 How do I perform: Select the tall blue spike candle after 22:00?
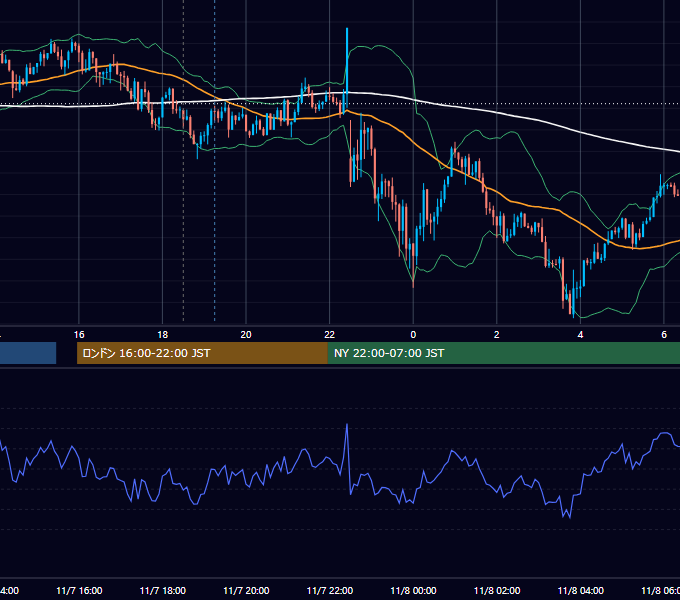[x=347, y=69]
